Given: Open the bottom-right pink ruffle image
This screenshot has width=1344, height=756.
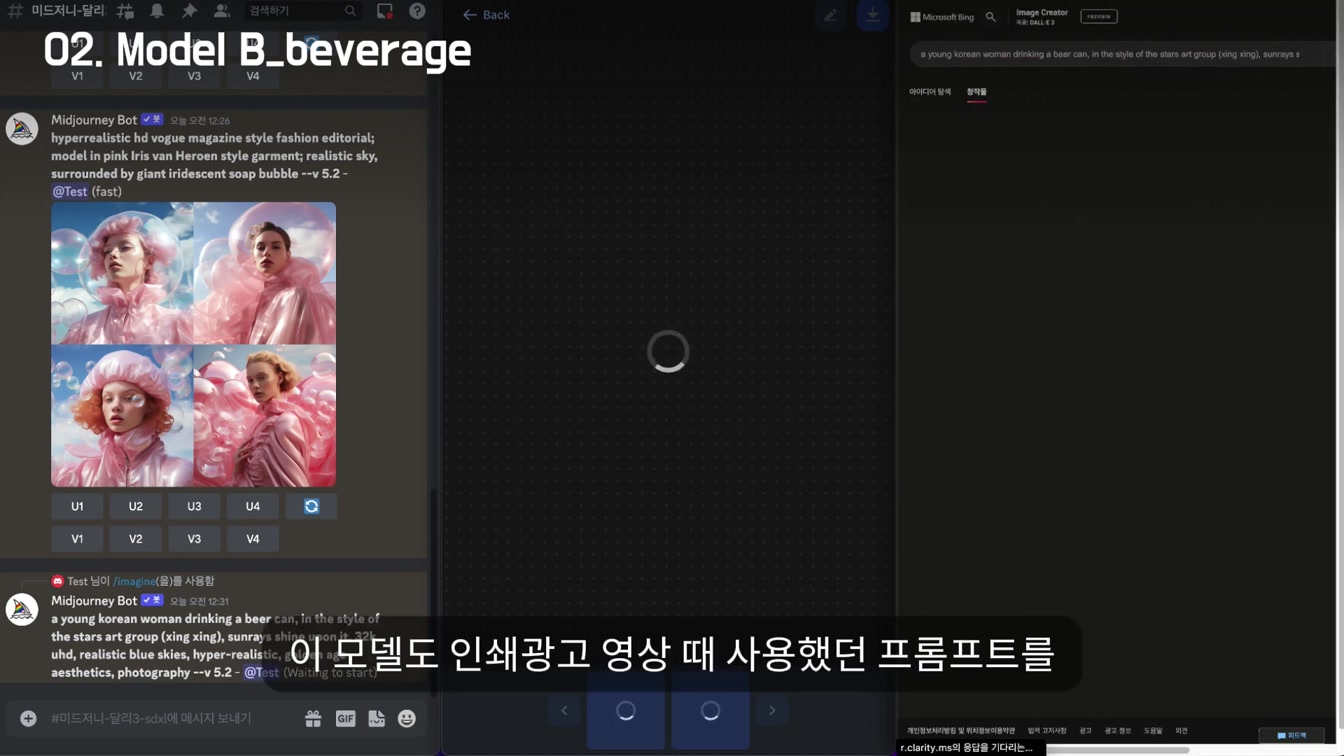Looking at the screenshot, I should click(265, 416).
